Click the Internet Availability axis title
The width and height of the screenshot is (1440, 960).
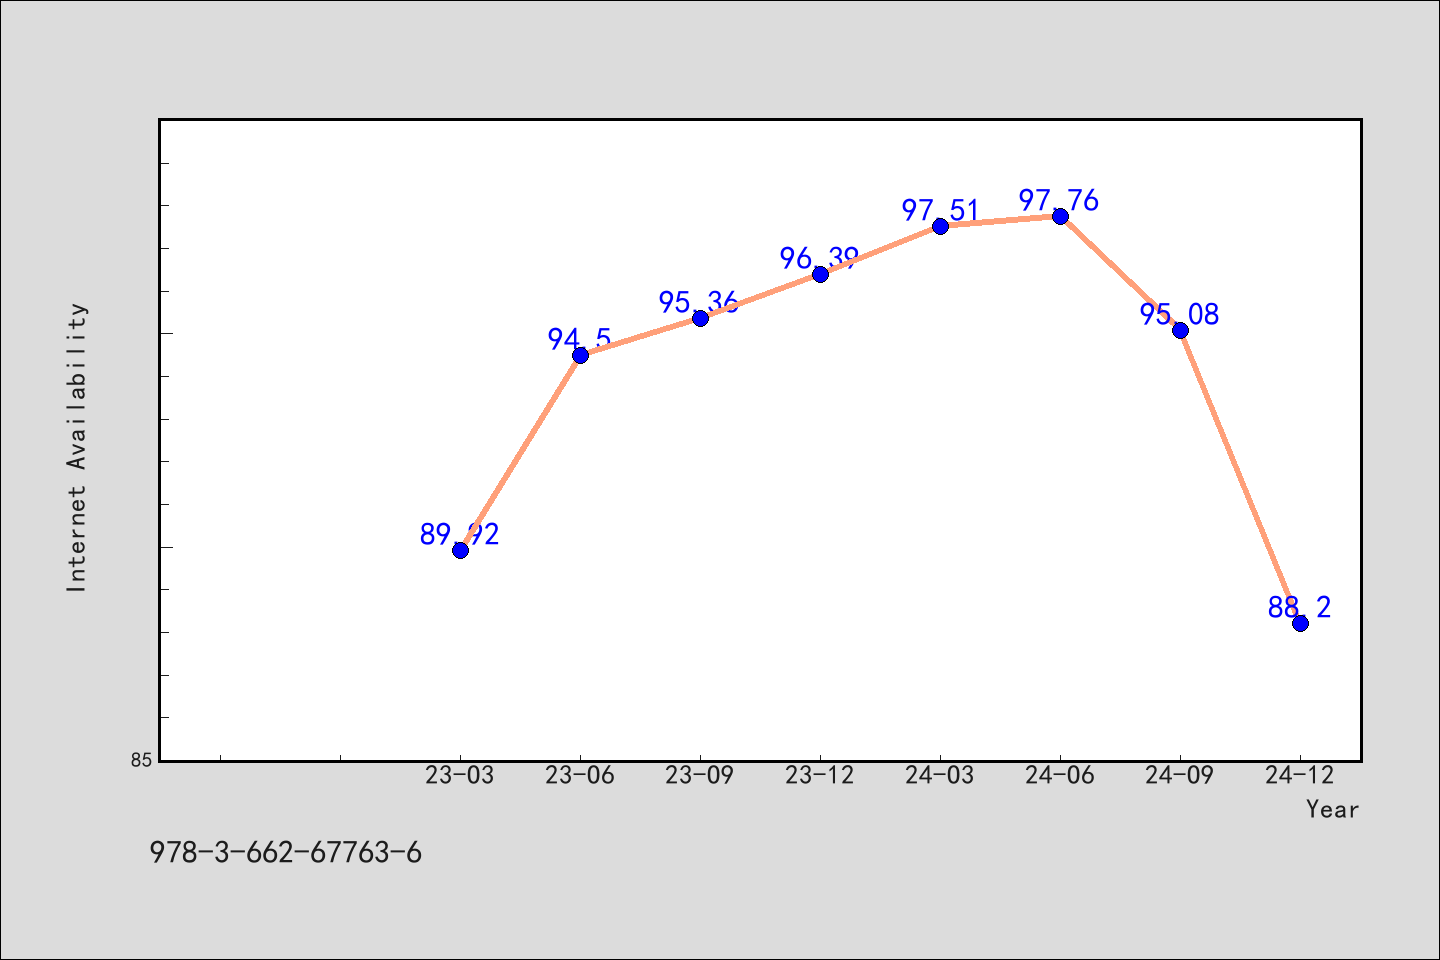[x=77, y=447]
